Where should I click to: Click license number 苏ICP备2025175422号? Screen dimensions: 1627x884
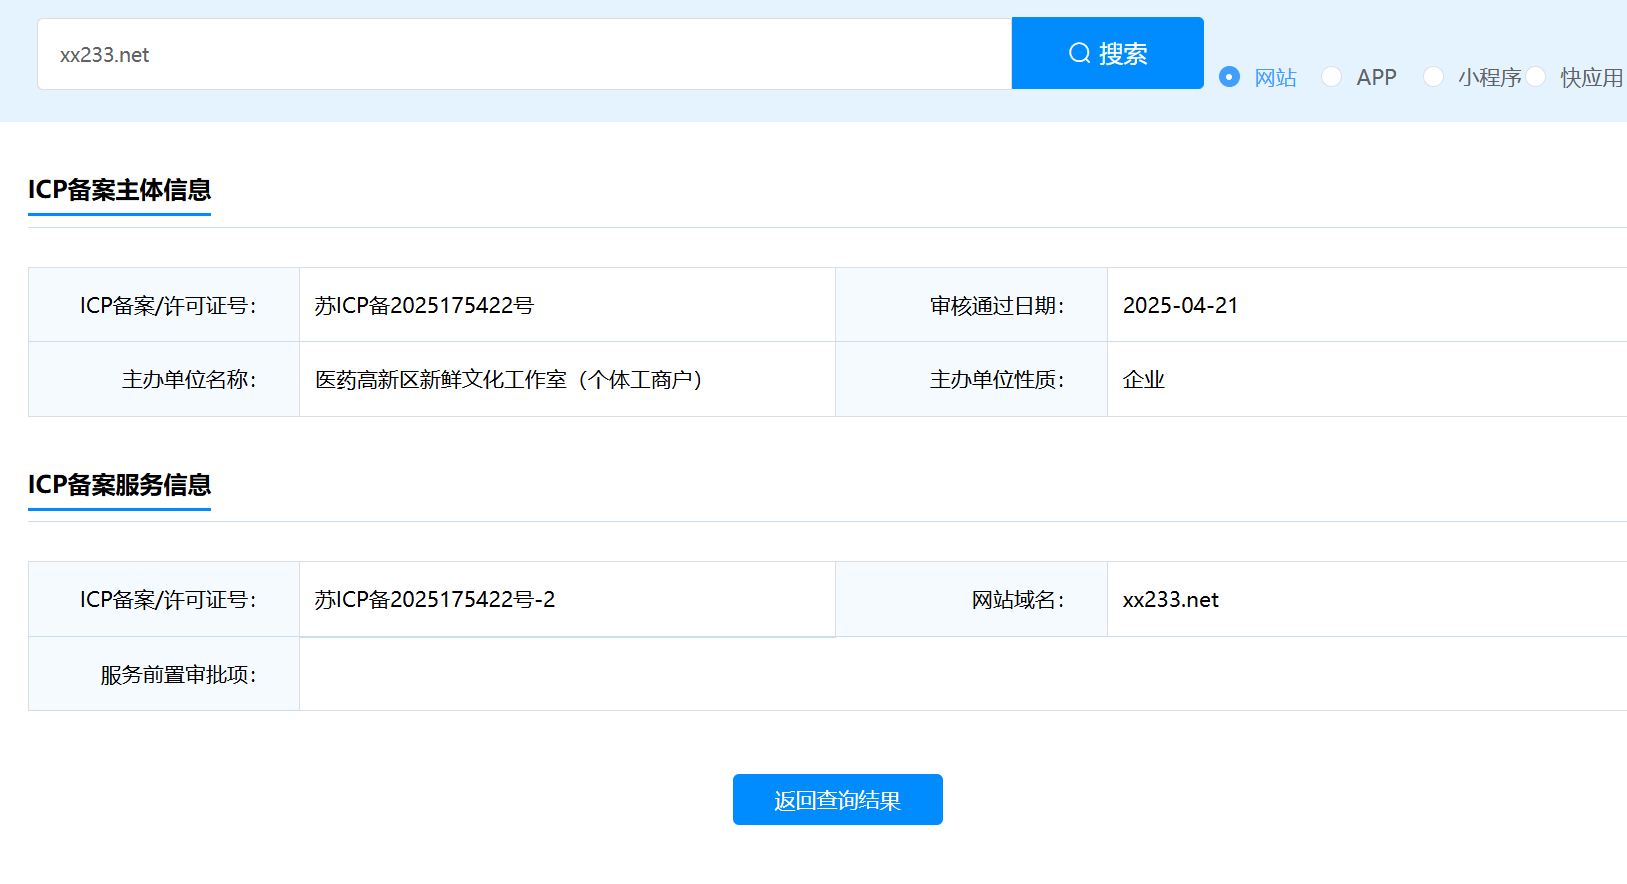pos(424,306)
